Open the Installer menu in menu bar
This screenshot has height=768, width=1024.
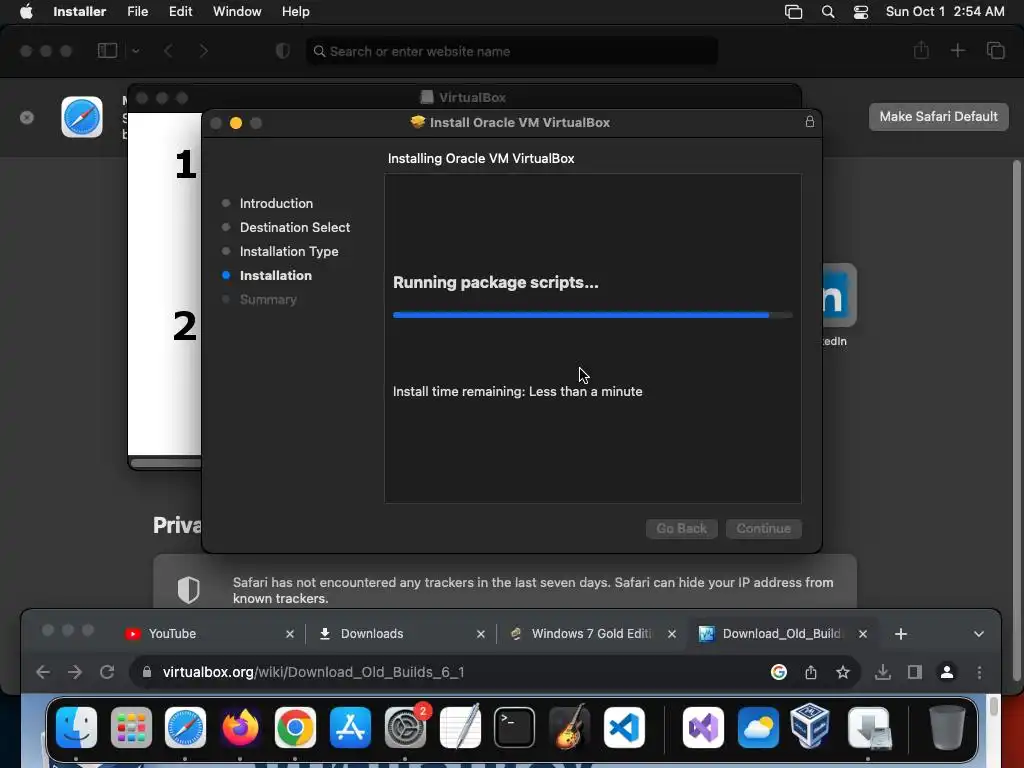80,11
